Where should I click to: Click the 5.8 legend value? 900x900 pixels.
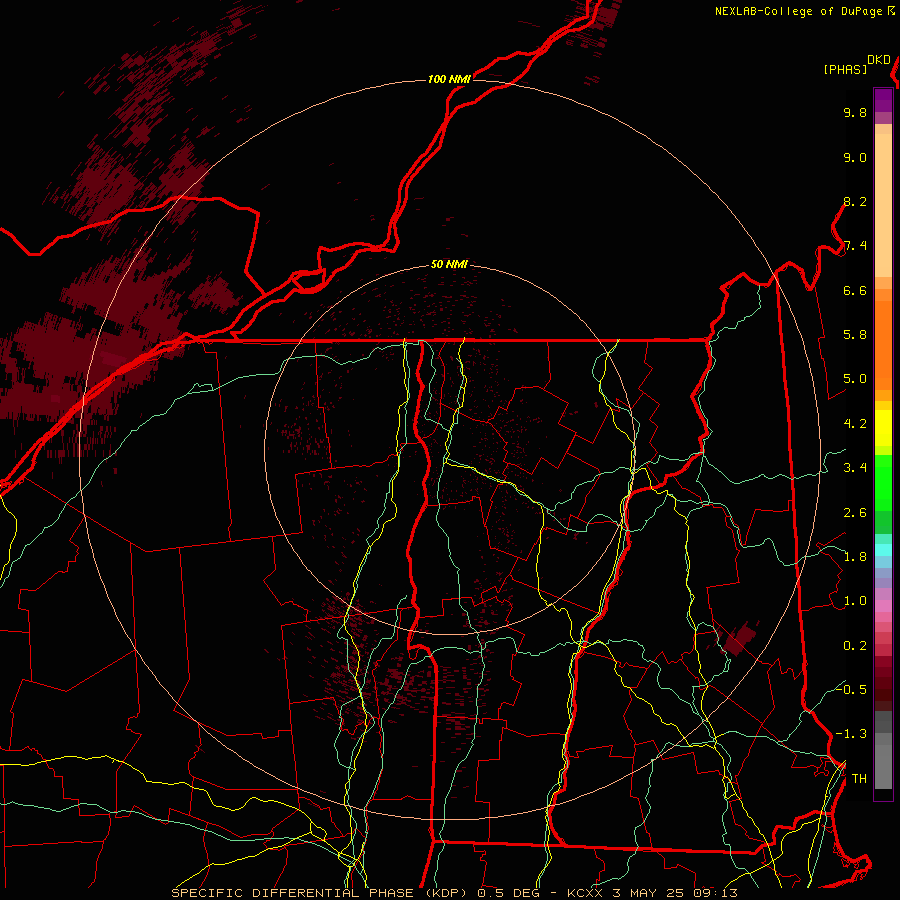tap(855, 335)
